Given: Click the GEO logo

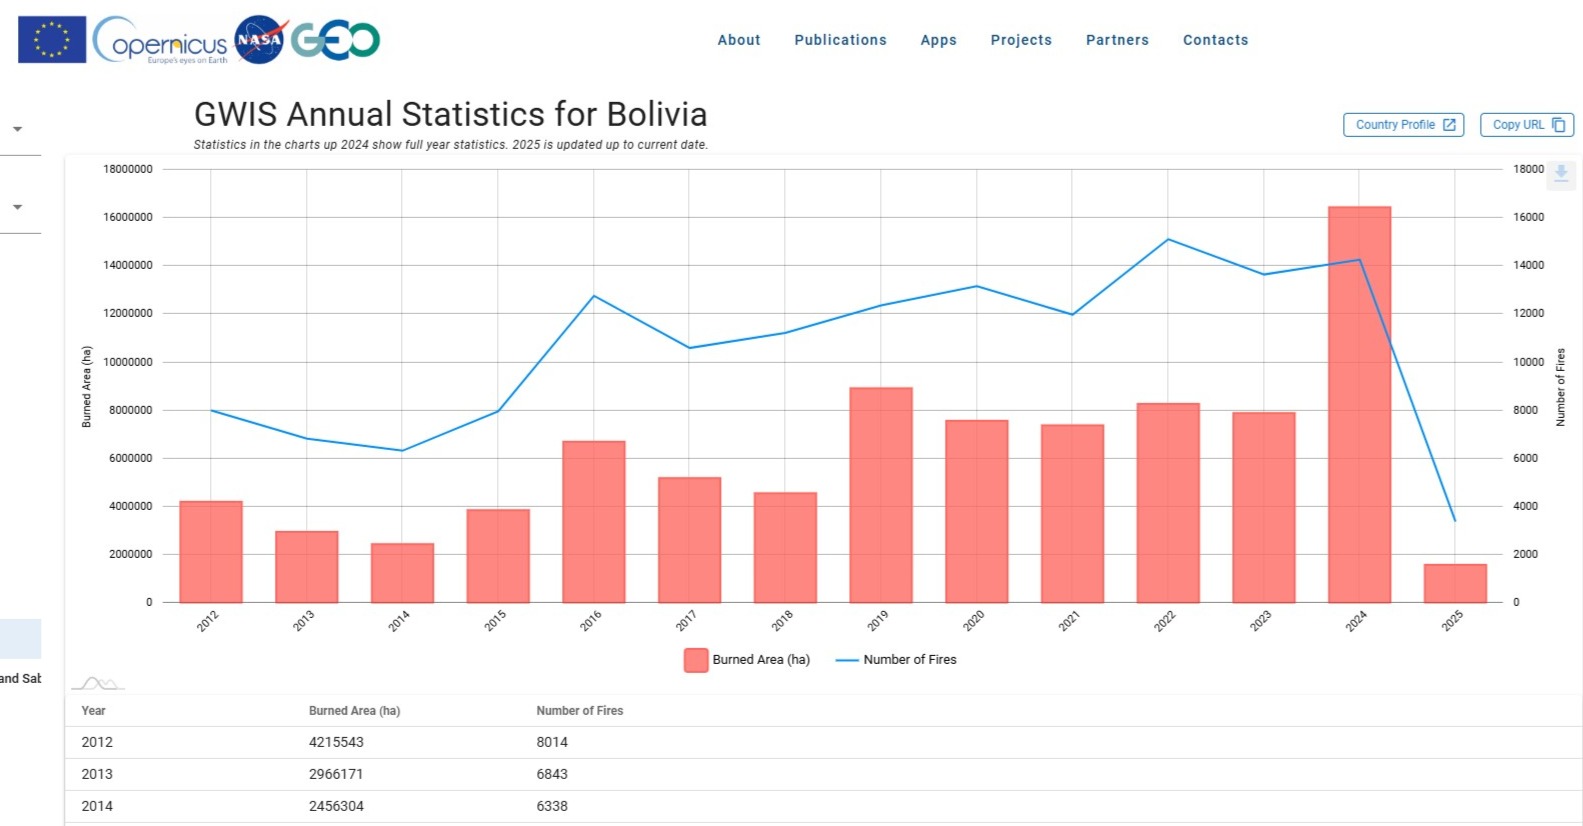Looking at the screenshot, I should click(336, 40).
